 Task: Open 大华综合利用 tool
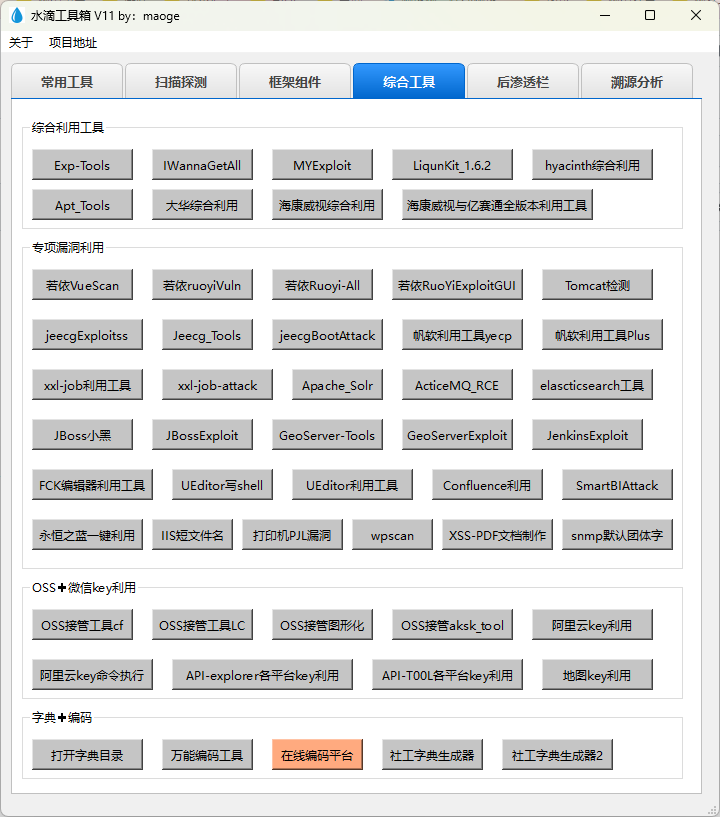pyautogui.click(x=202, y=205)
